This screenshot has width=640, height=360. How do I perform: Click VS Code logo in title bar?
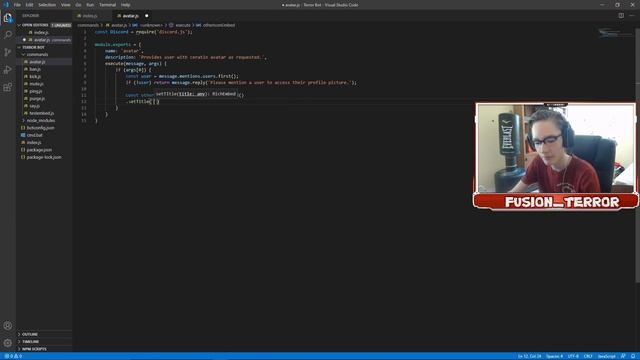[x=6, y=5]
